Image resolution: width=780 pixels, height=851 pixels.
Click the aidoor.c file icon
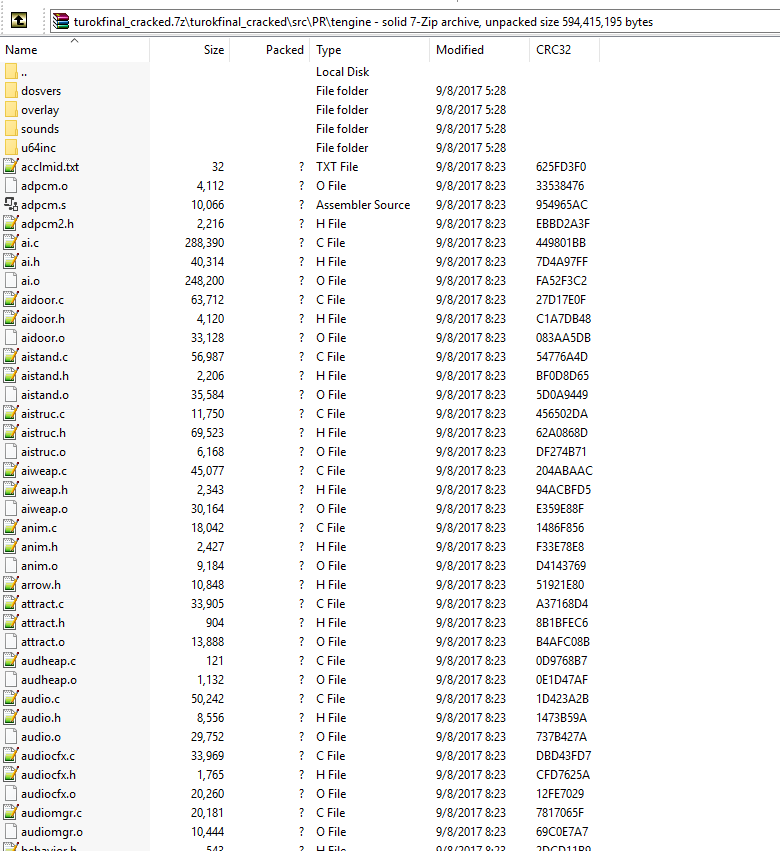[x=11, y=300]
